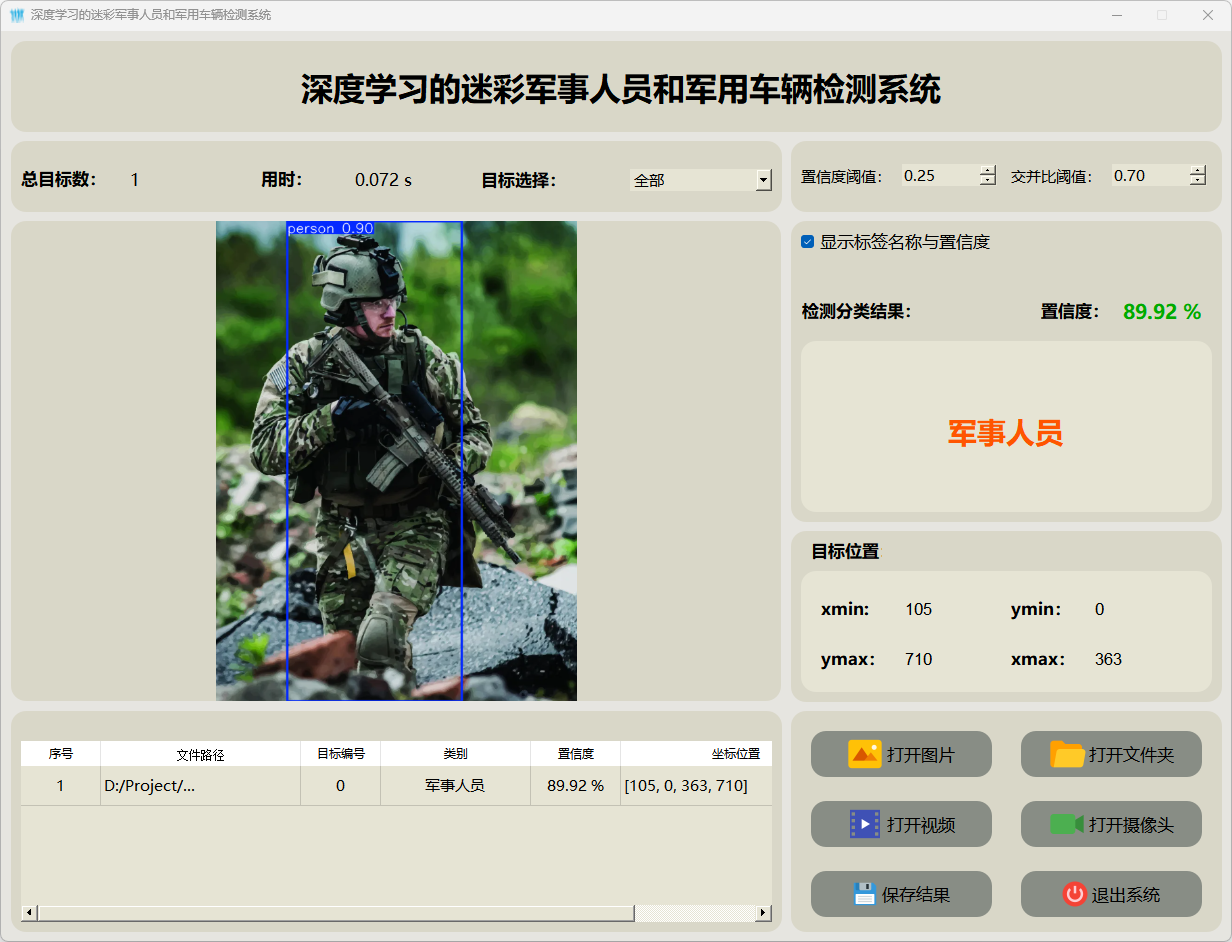Click the 置信度 column header in table
Image resolution: width=1232 pixels, height=942 pixels.
point(575,754)
